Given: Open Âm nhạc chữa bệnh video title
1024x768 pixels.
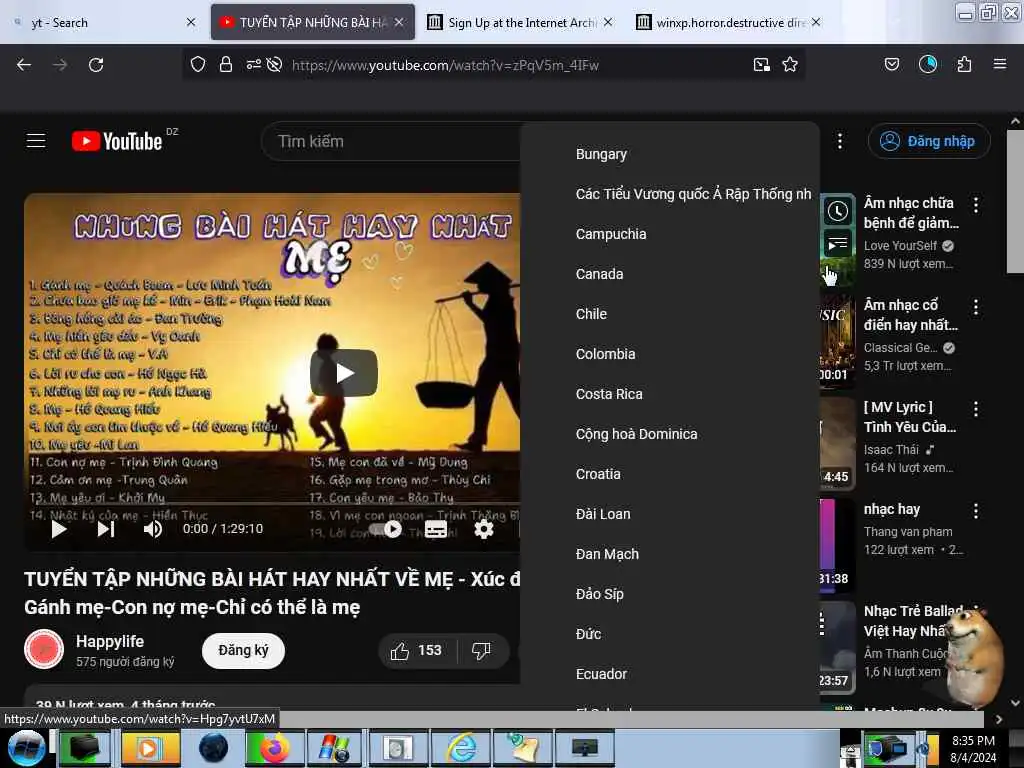Looking at the screenshot, I should coord(910,213).
